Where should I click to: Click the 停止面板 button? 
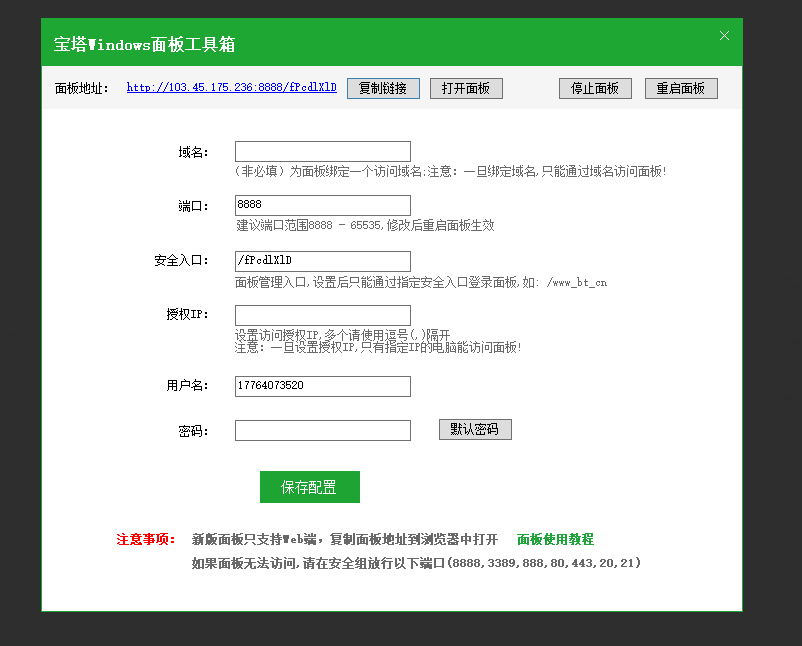(595, 88)
